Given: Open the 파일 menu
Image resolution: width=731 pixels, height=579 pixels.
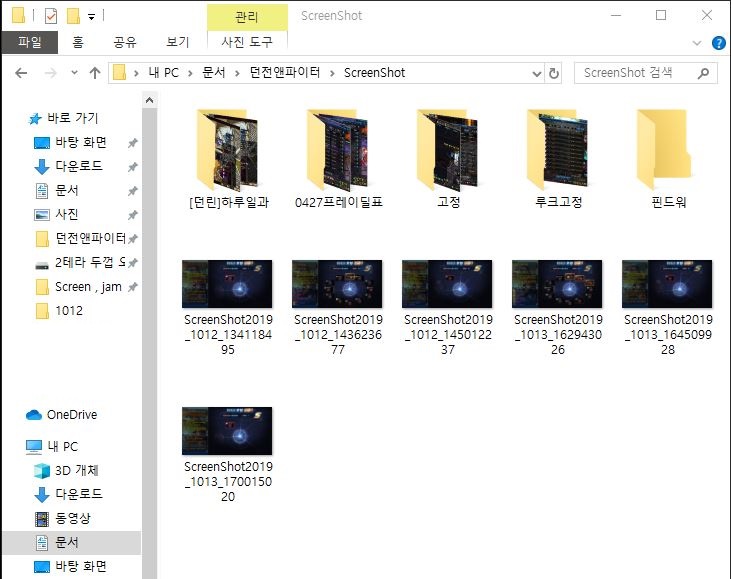Looking at the screenshot, I should click(30, 42).
